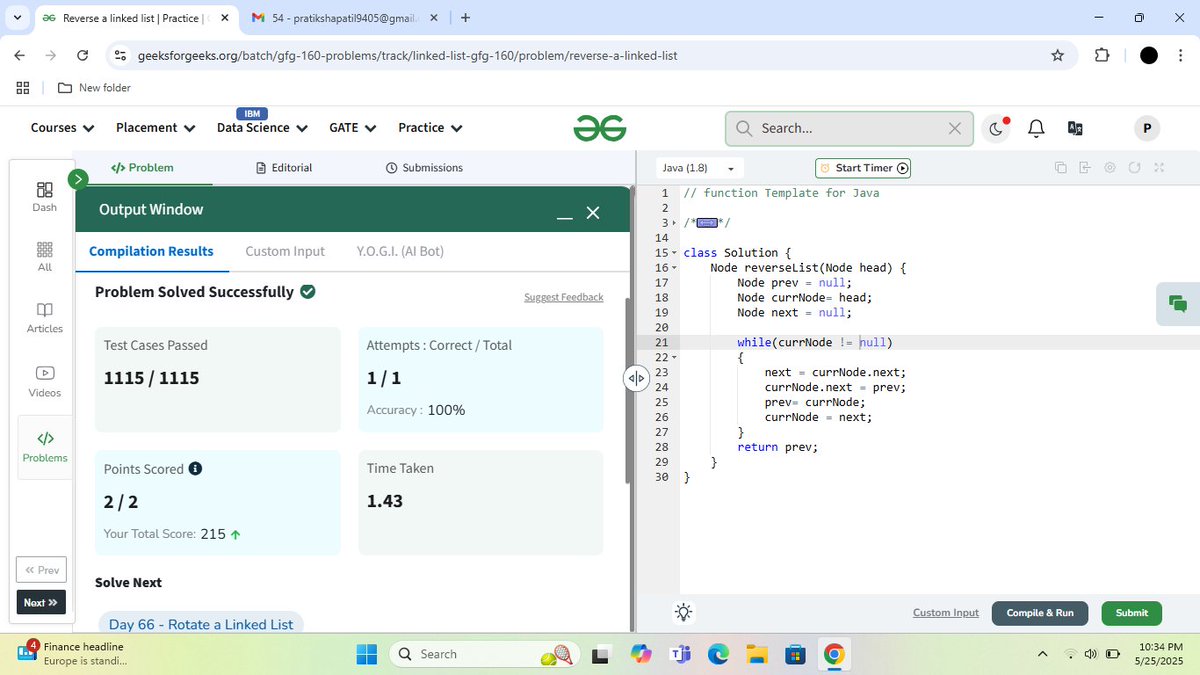The width and height of the screenshot is (1200, 675).
Task: Open Microsoft Edge from taskbar
Action: pyautogui.click(x=719, y=654)
